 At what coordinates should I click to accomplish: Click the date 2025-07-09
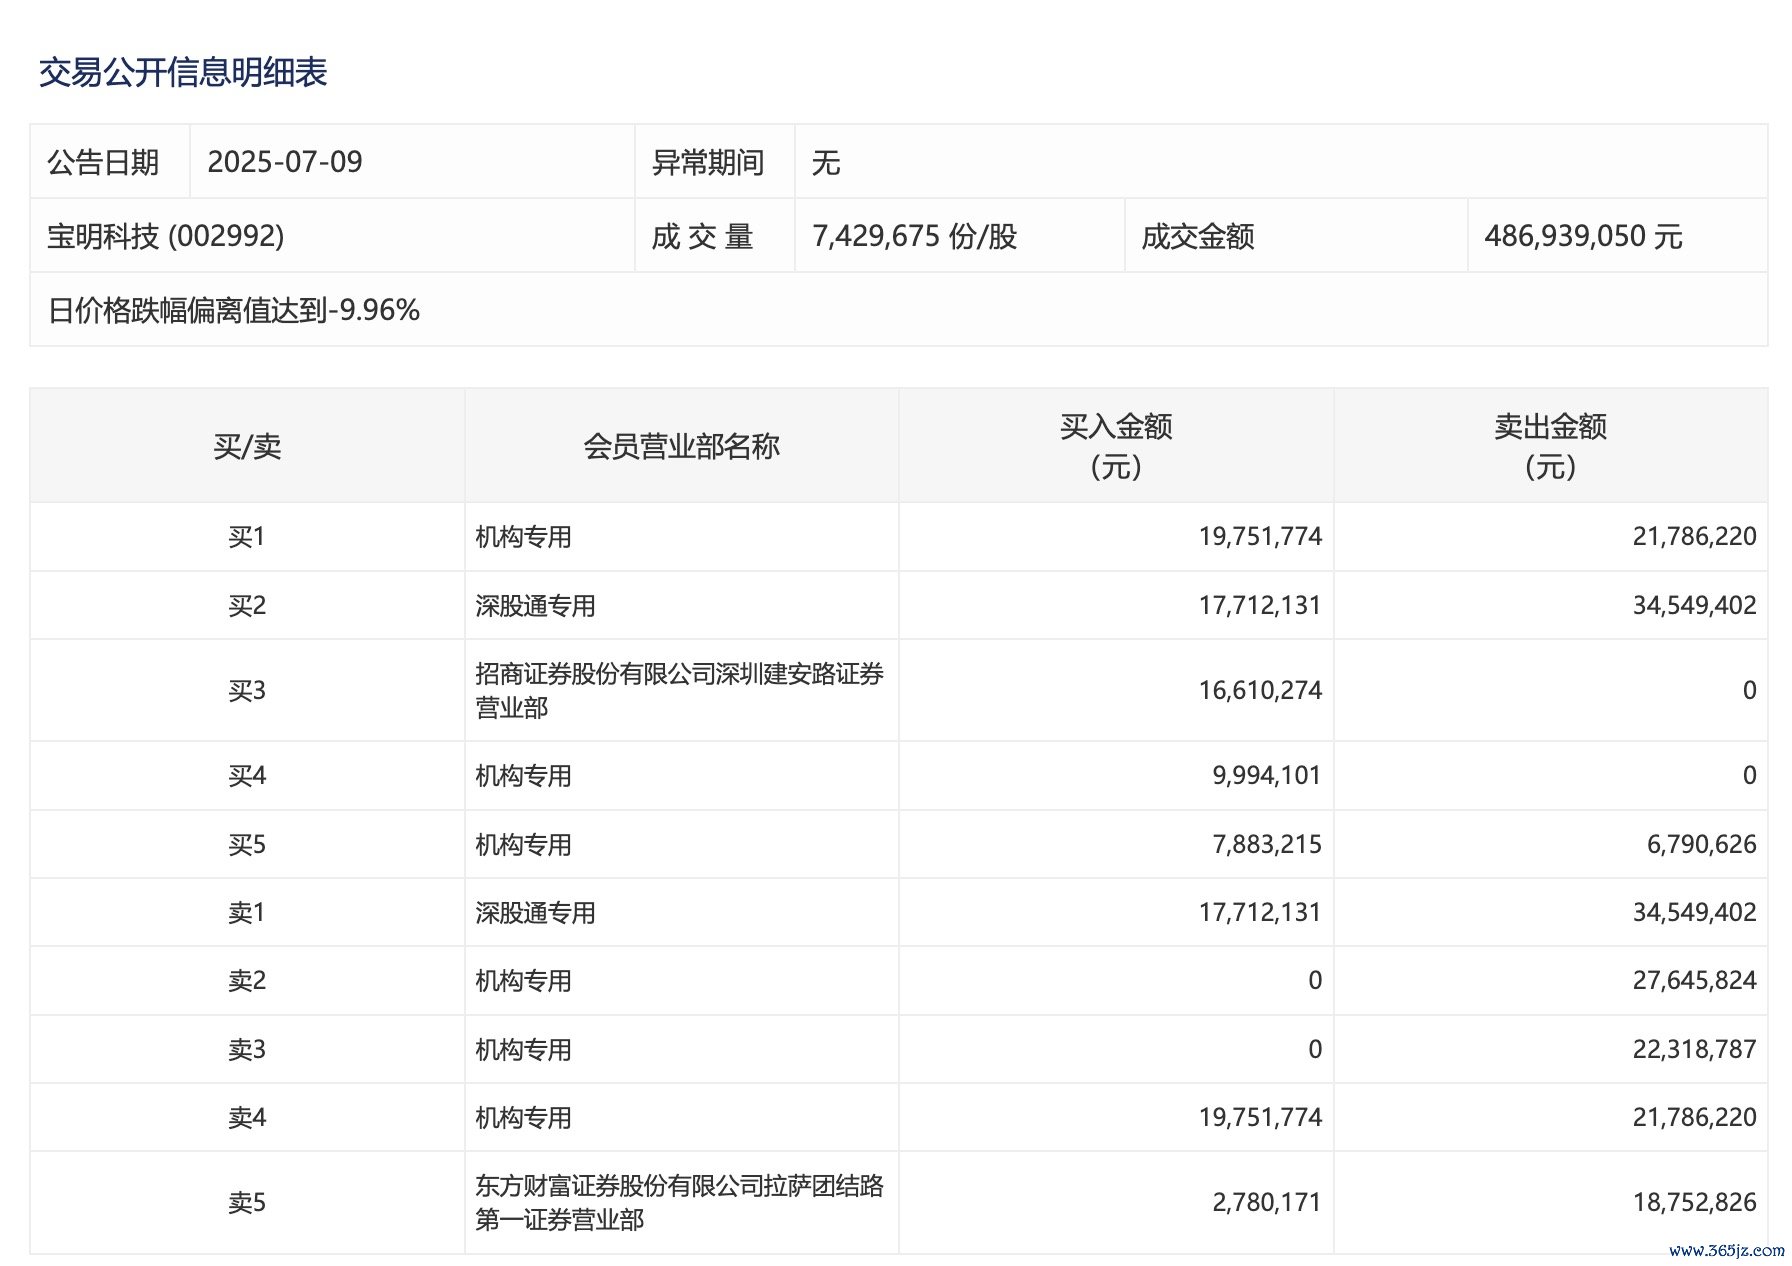[x=285, y=162]
